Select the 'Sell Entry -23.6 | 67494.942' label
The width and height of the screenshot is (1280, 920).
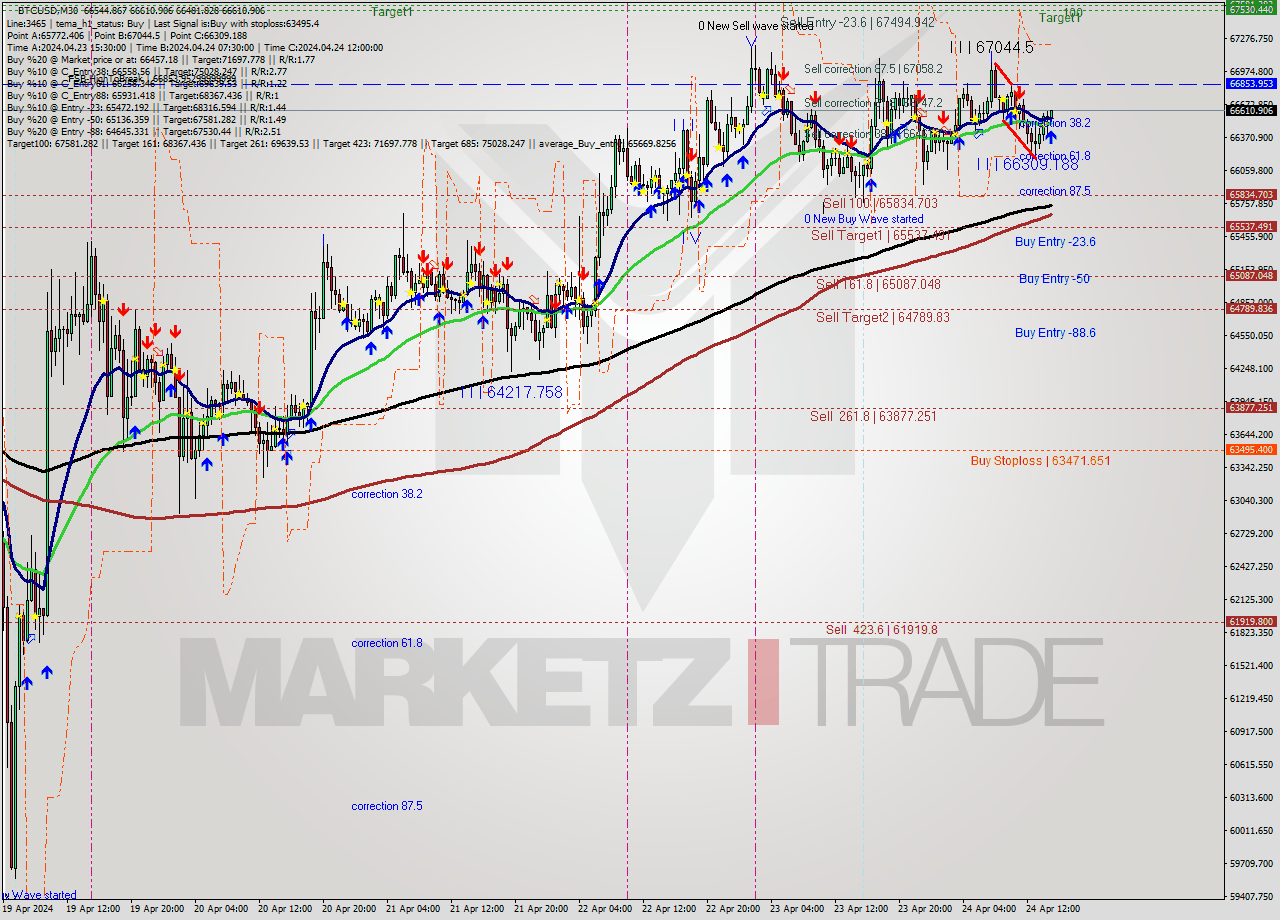click(858, 22)
